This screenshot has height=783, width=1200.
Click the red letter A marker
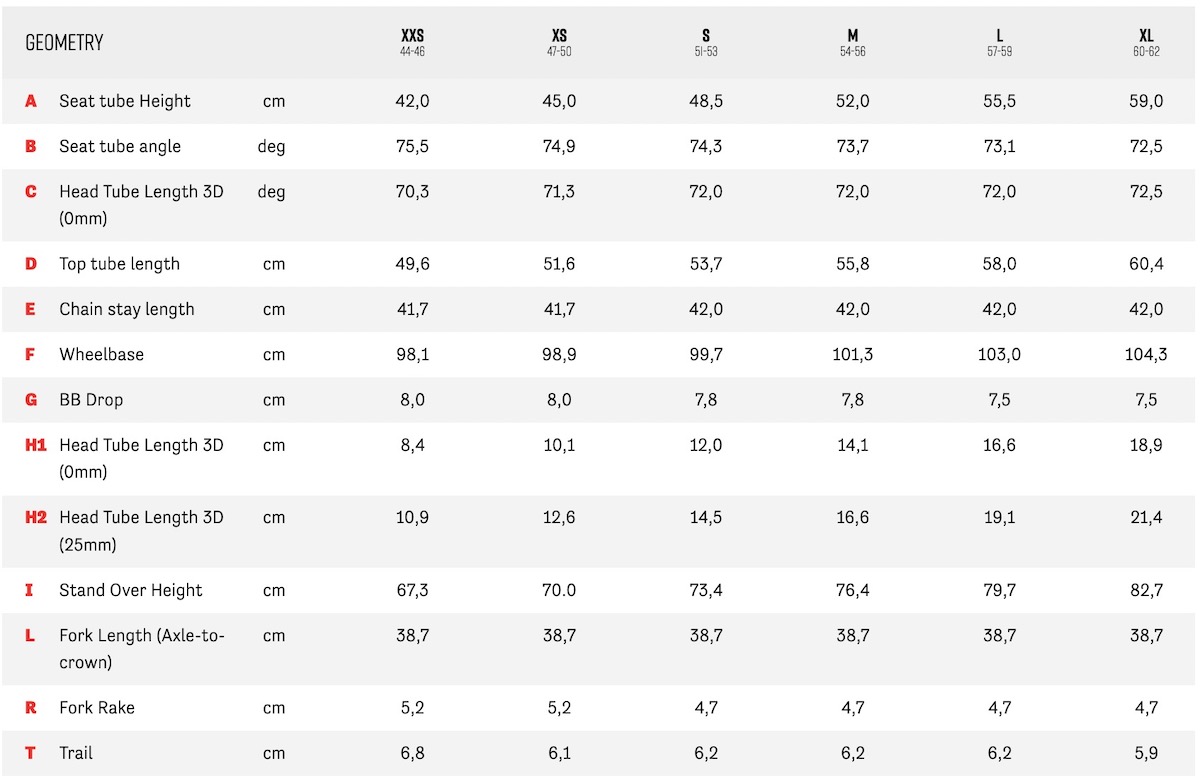pos(31,101)
